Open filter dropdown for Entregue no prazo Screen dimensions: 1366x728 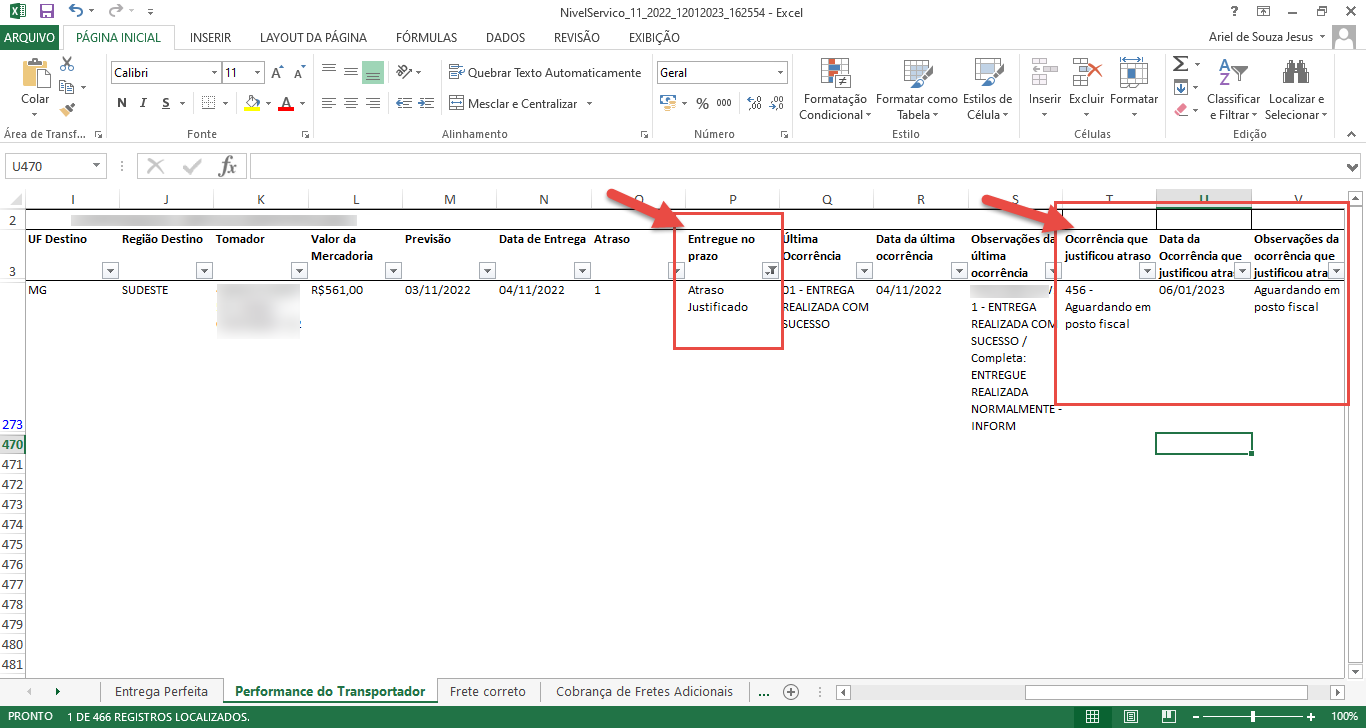770,270
